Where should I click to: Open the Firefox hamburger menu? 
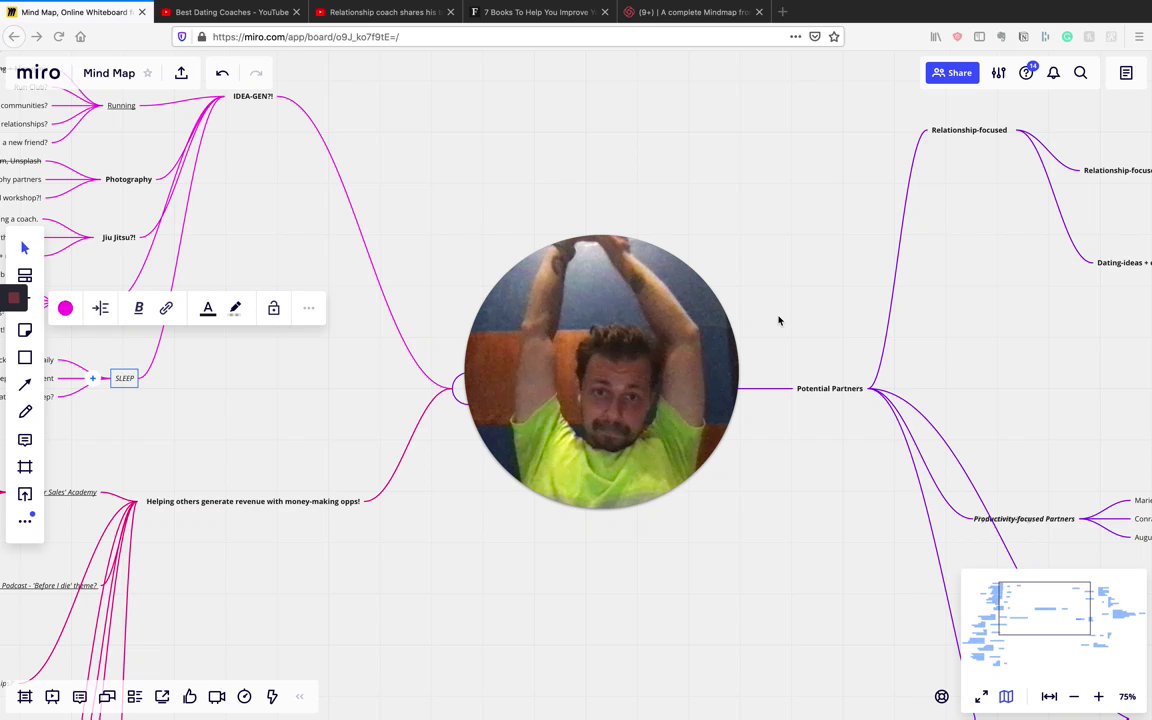(x=1139, y=37)
